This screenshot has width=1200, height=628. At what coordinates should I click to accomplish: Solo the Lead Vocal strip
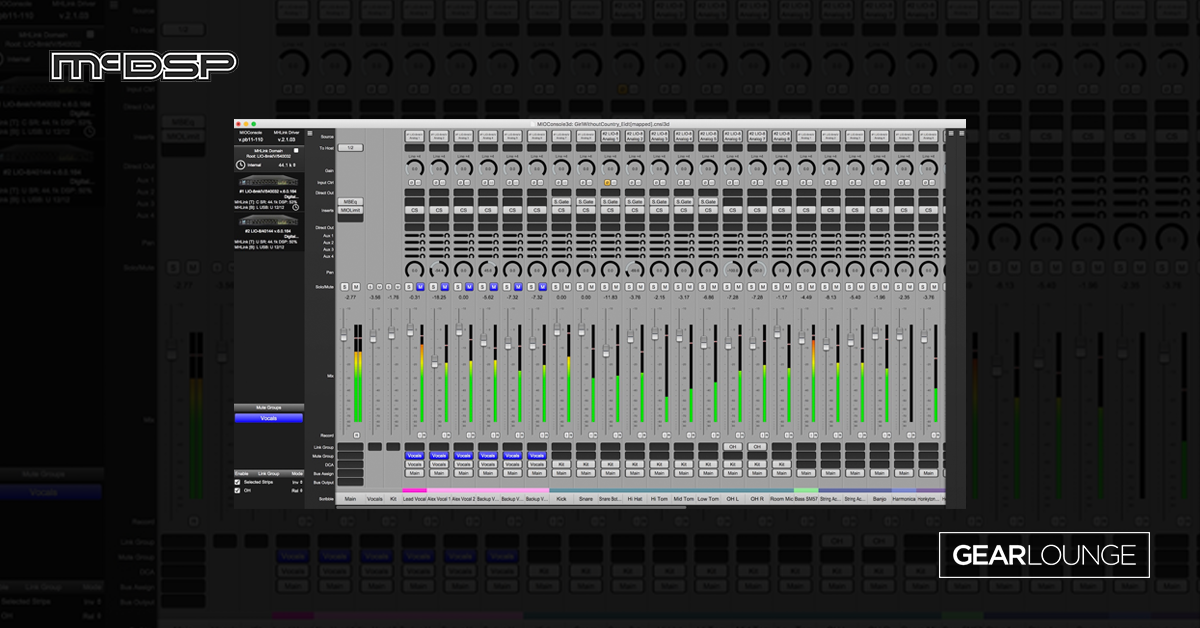click(408, 287)
